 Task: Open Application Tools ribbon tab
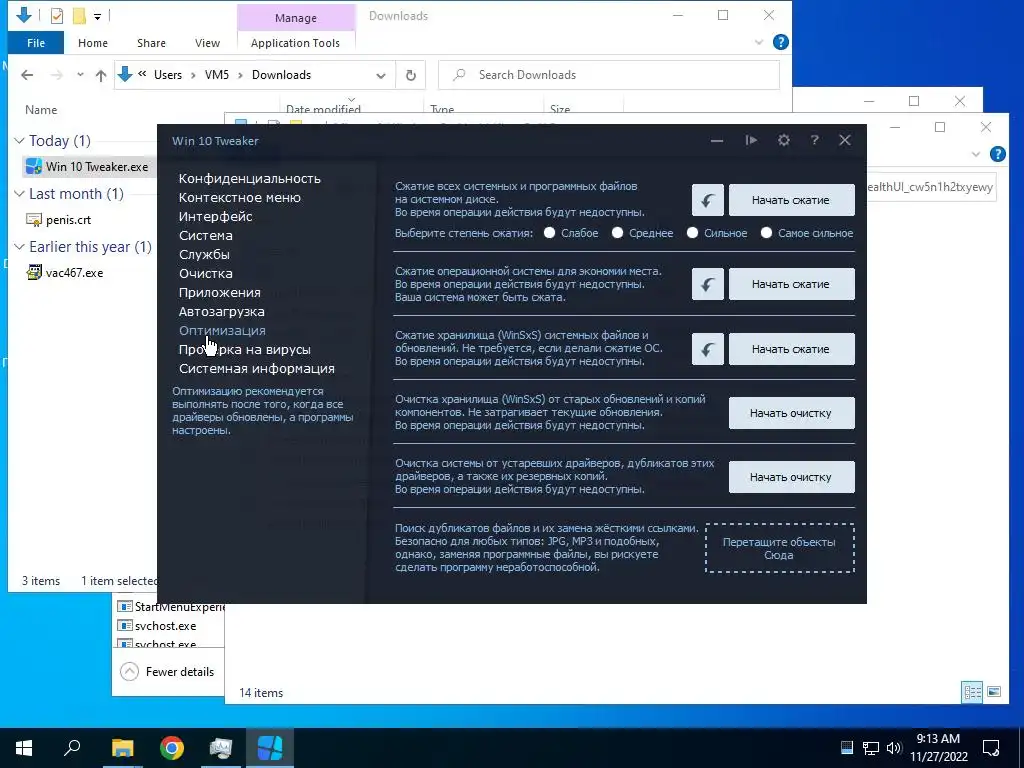click(x=295, y=42)
